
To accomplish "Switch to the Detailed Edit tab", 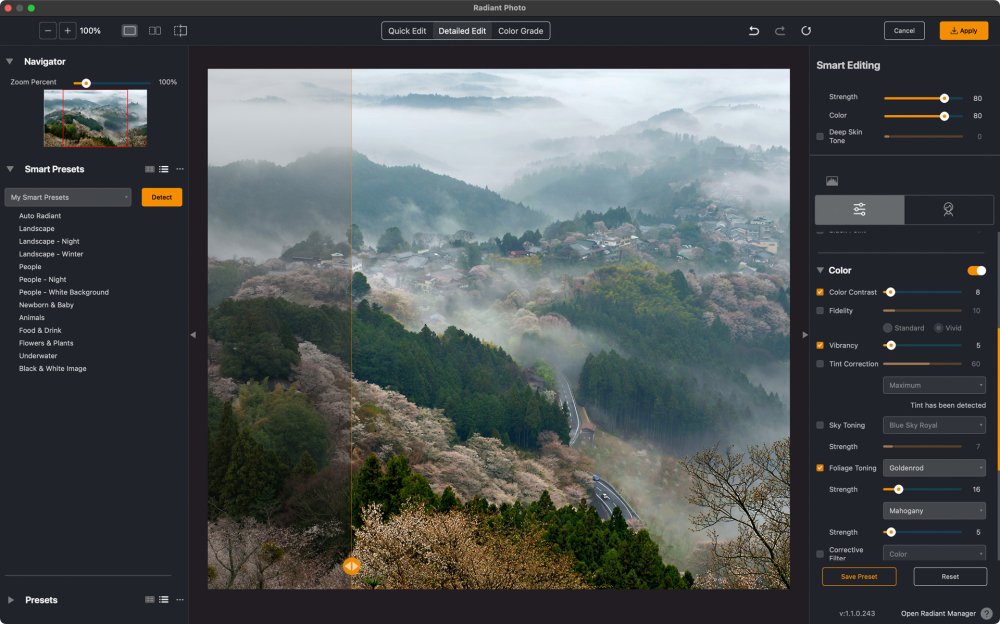I will pyautogui.click(x=462, y=31).
